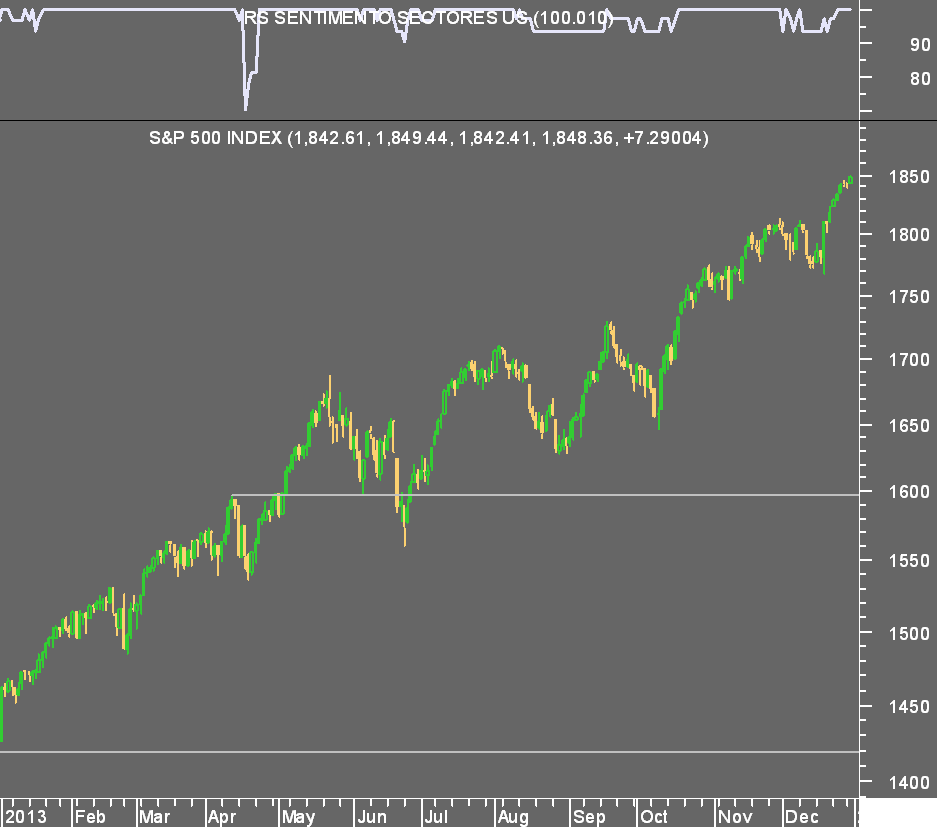The image size is (937, 827).
Task: Click the Feb label on date axis
Action: [90, 817]
